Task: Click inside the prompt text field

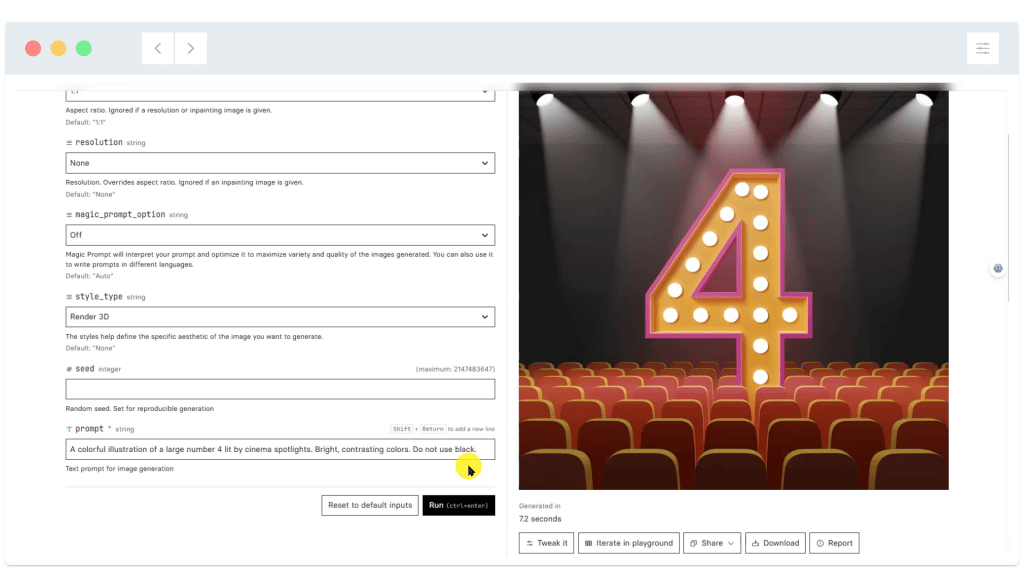Action: tap(280, 449)
